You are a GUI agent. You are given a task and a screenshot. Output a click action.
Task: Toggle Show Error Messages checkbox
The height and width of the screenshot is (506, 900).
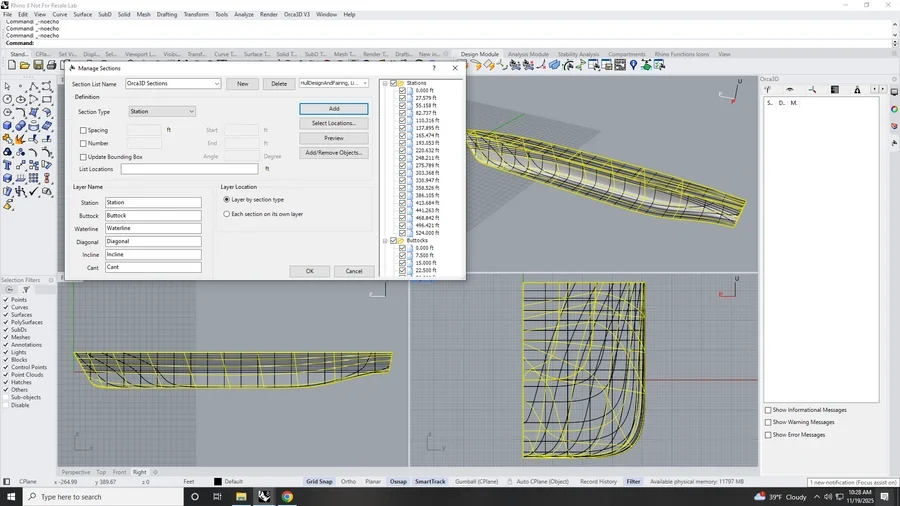[768, 435]
